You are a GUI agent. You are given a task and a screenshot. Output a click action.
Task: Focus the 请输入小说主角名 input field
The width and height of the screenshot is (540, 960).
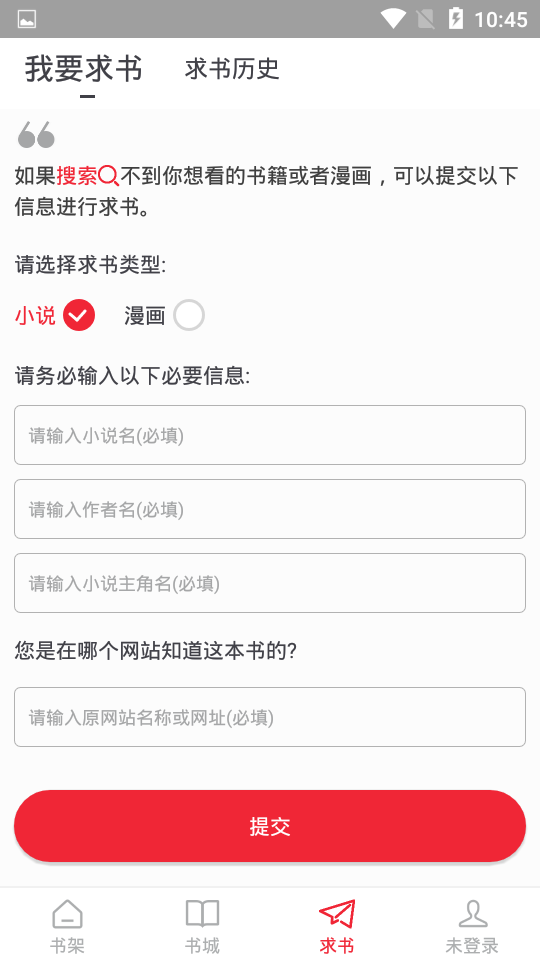(270, 583)
